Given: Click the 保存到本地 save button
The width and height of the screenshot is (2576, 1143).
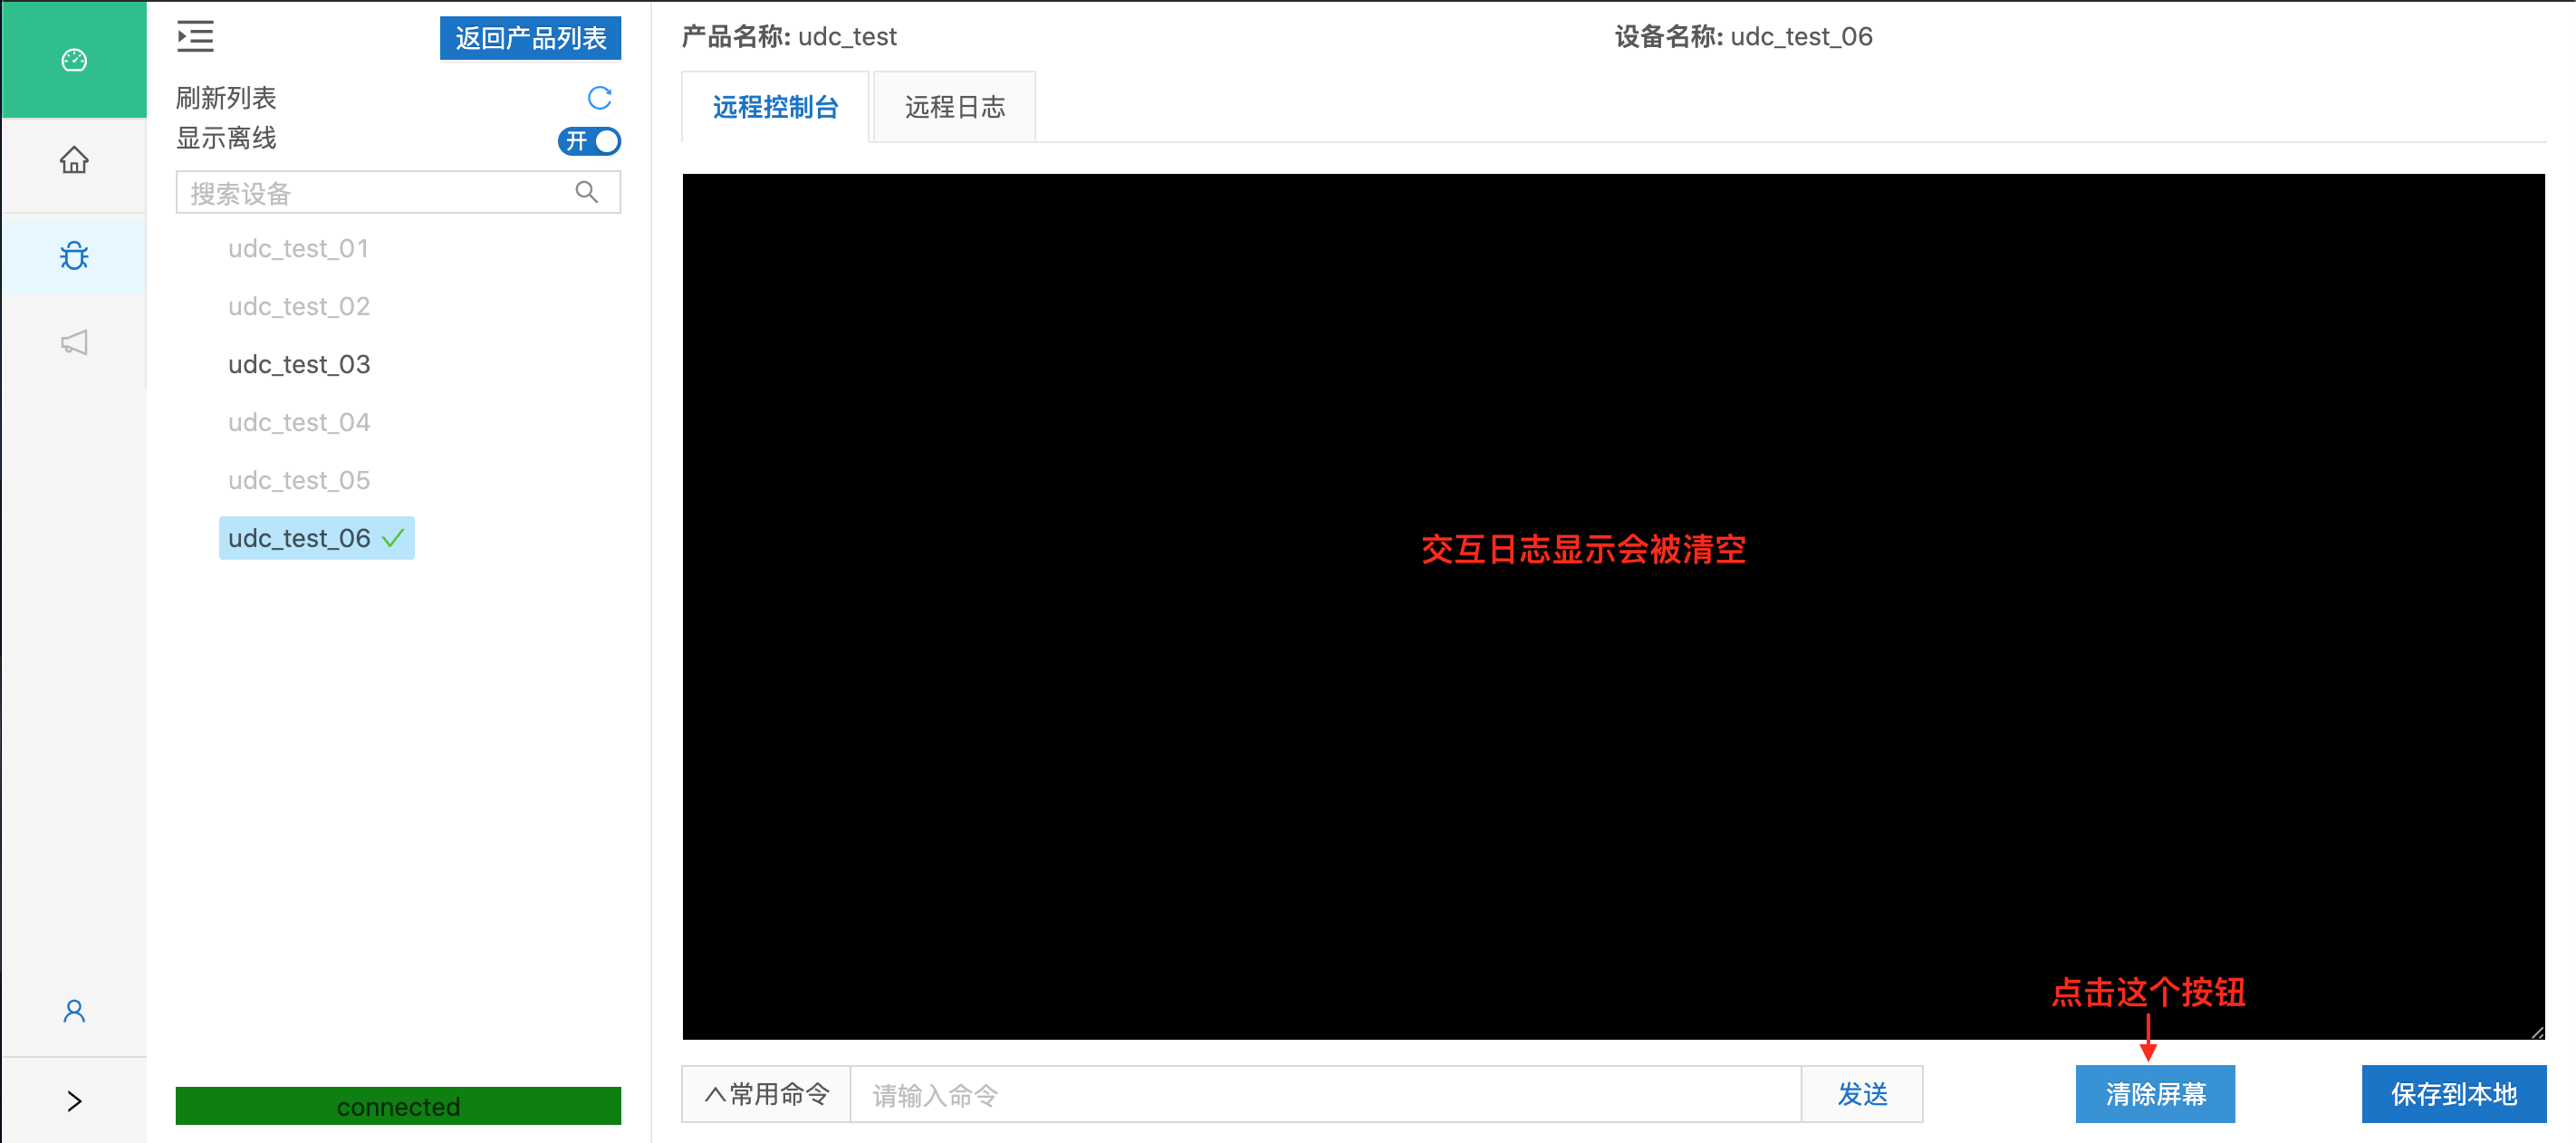Looking at the screenshot, I should click(x=2454, y=1094).
